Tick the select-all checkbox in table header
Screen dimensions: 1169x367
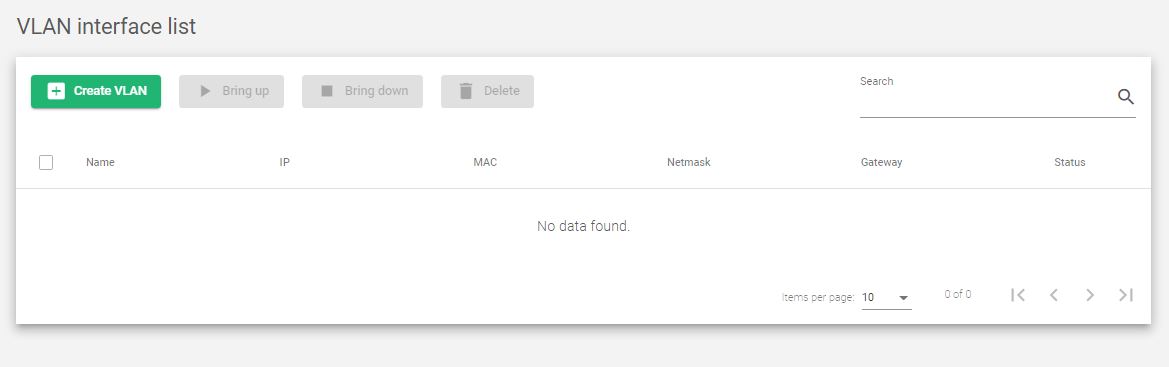[x=45, y=162]
